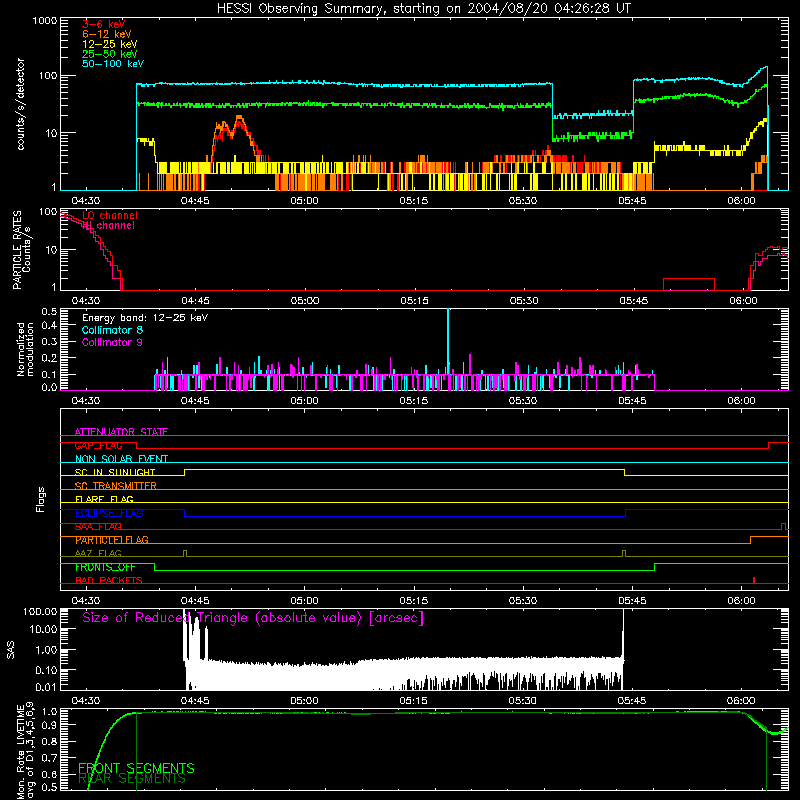This screenshot has height=800, width=800.
Task: Click the Flags axis label
Action: 41,499
